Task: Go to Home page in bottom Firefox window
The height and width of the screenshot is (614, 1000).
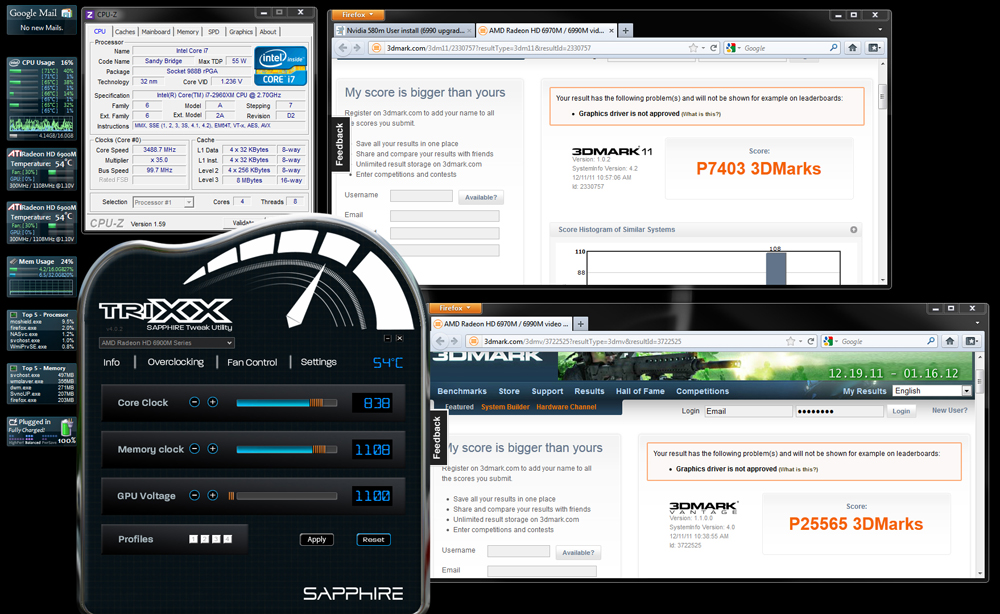Action: tap(950, 341)
